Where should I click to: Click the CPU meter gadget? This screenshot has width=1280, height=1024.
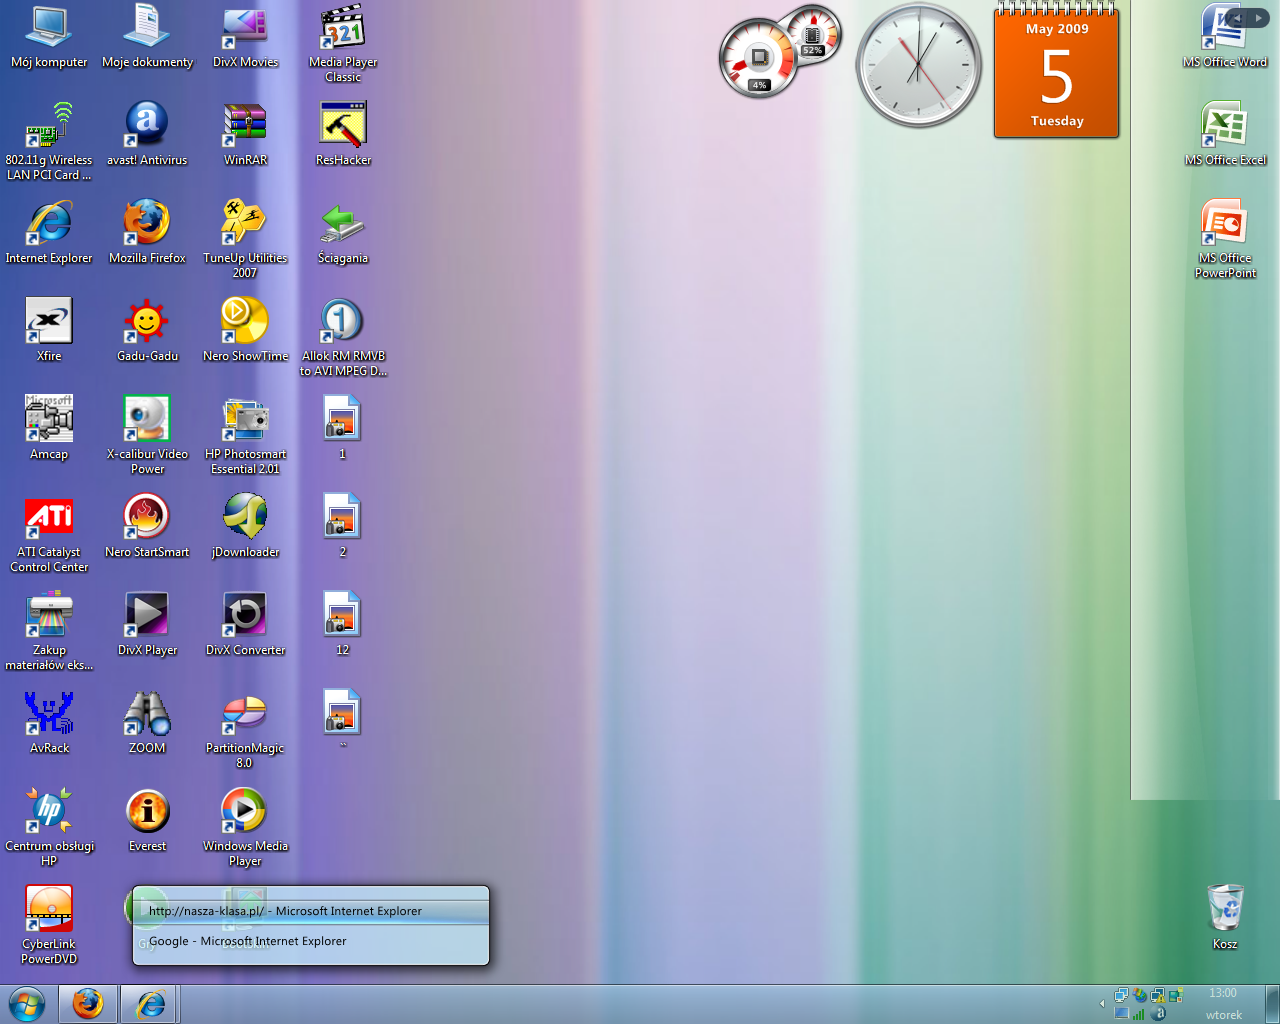[x=780, y=52]
